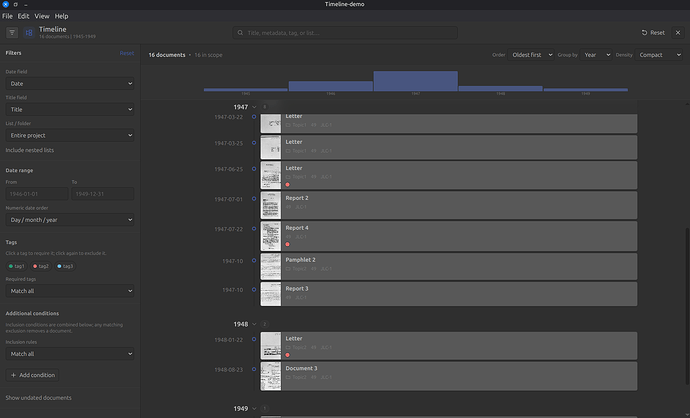This screenshot has width=690, height=418.
Task: Click the Timeline view icon beside the title
Action: [x=29, y=33]
